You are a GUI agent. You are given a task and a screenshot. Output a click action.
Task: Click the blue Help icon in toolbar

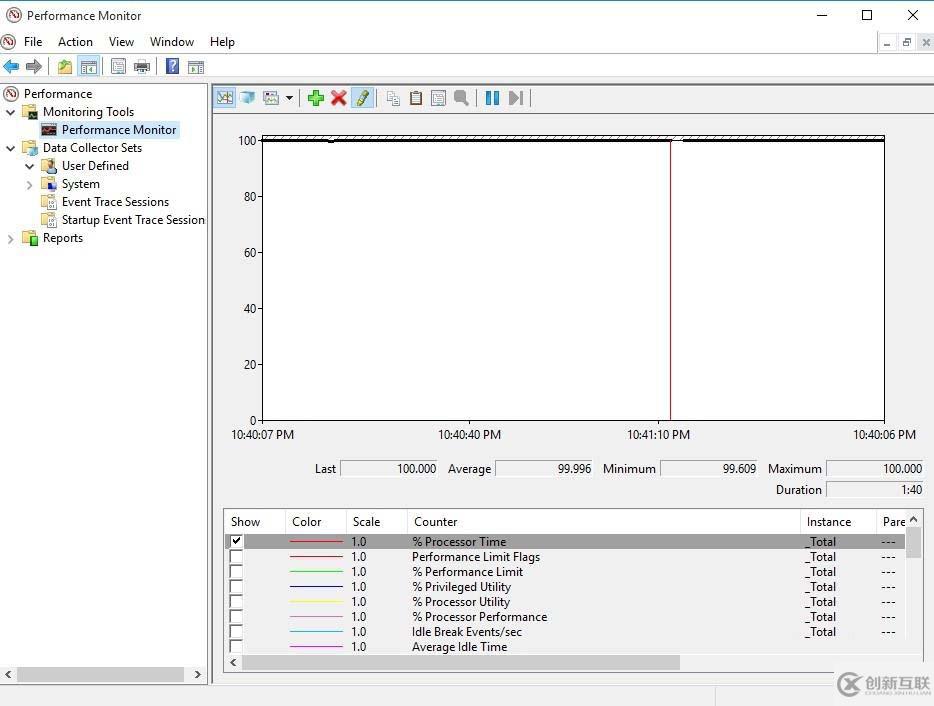pyautogui.click(x=172, y=67)
